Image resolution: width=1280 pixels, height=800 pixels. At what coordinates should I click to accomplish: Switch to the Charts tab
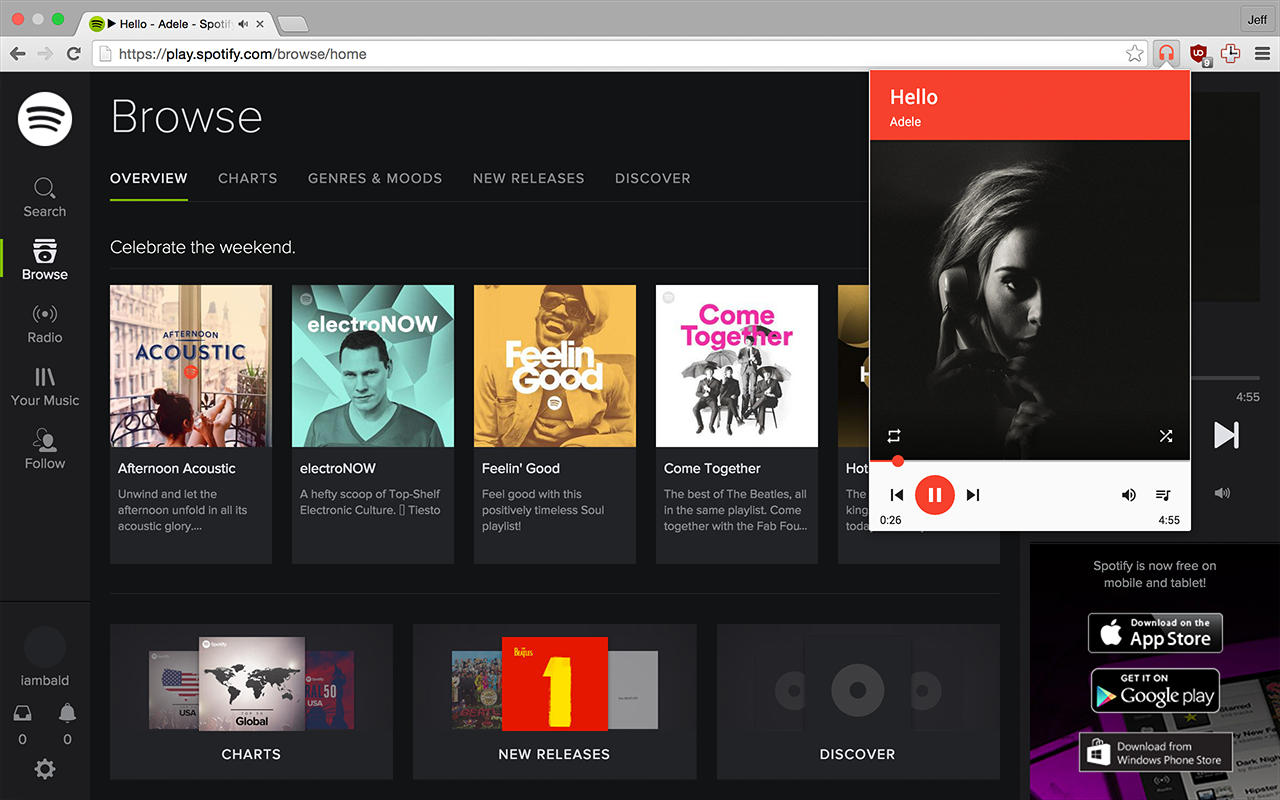click(248, 178)
